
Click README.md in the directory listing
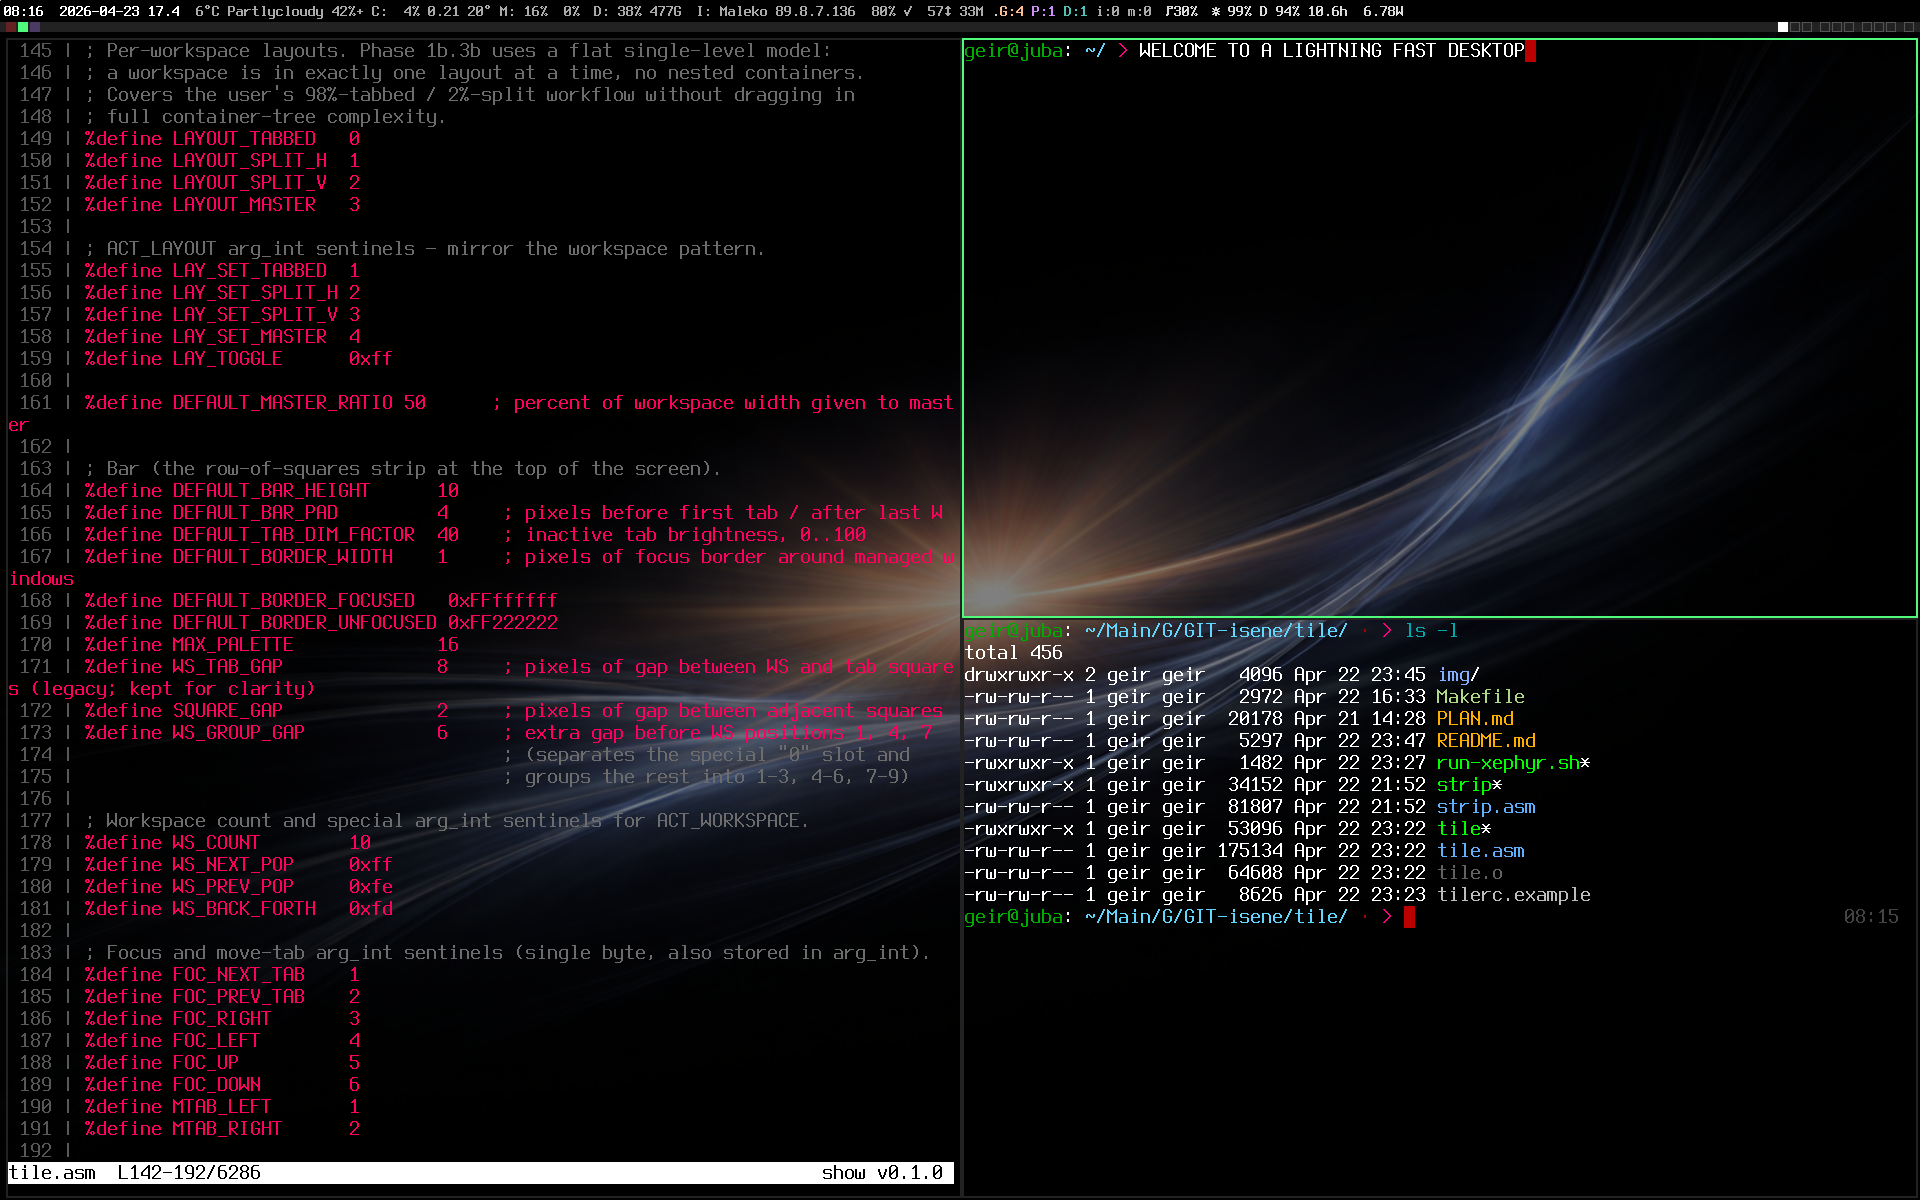[x=1485, y=741]
